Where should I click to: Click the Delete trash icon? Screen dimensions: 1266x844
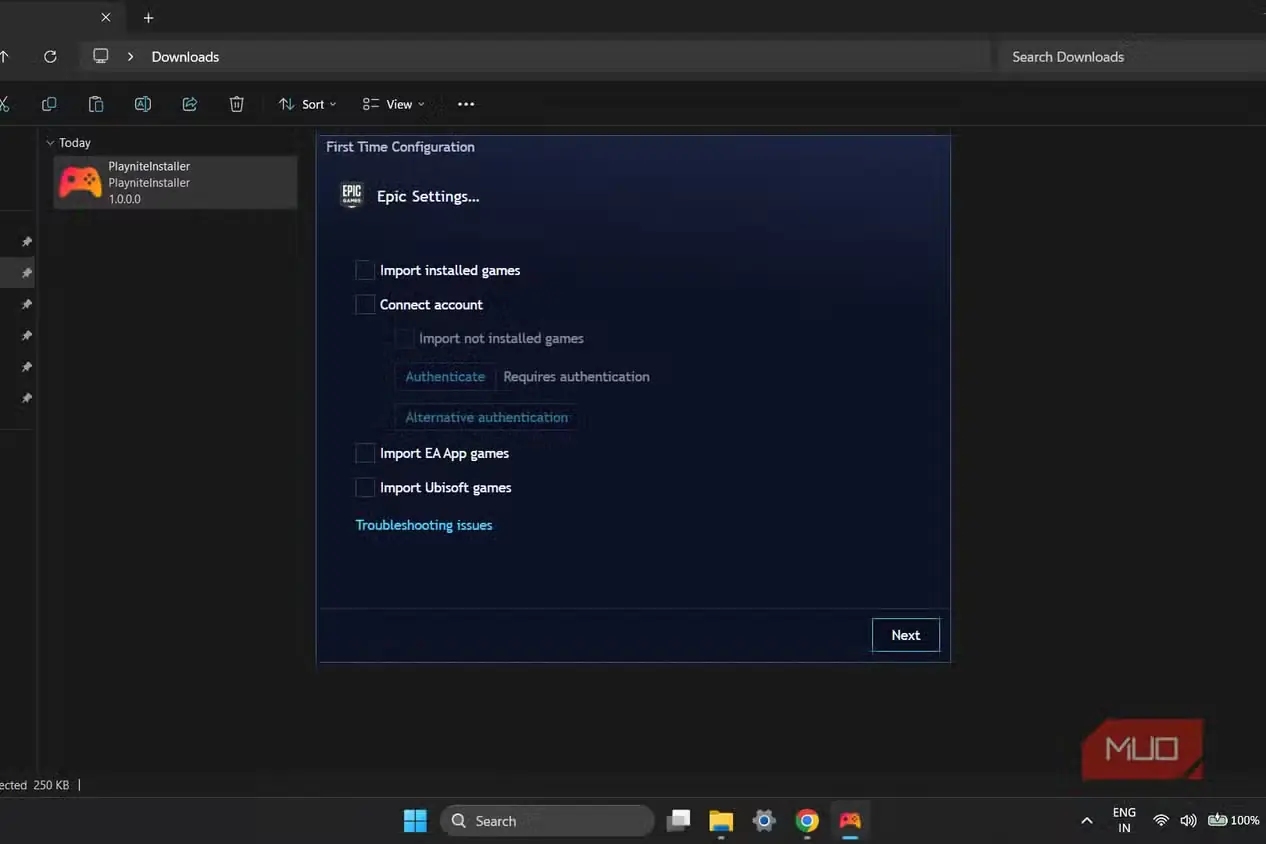pos(237,104)
